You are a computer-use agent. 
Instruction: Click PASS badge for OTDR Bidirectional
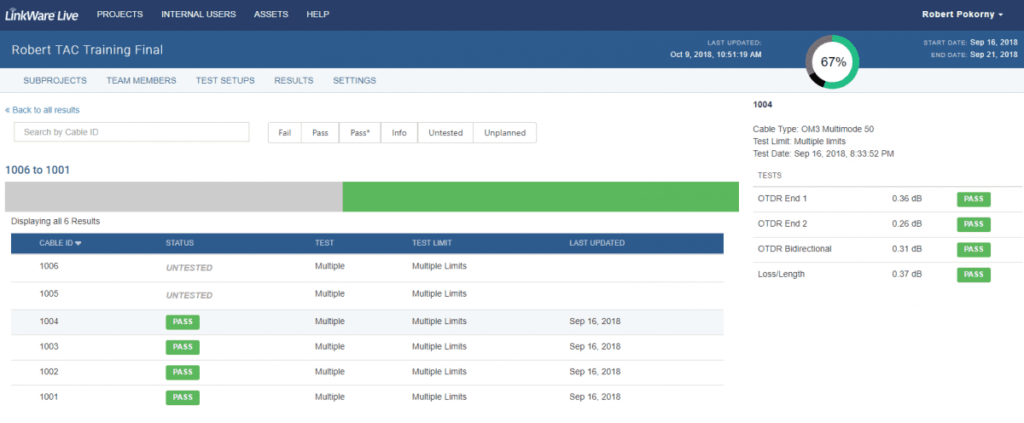coord(975,249)
